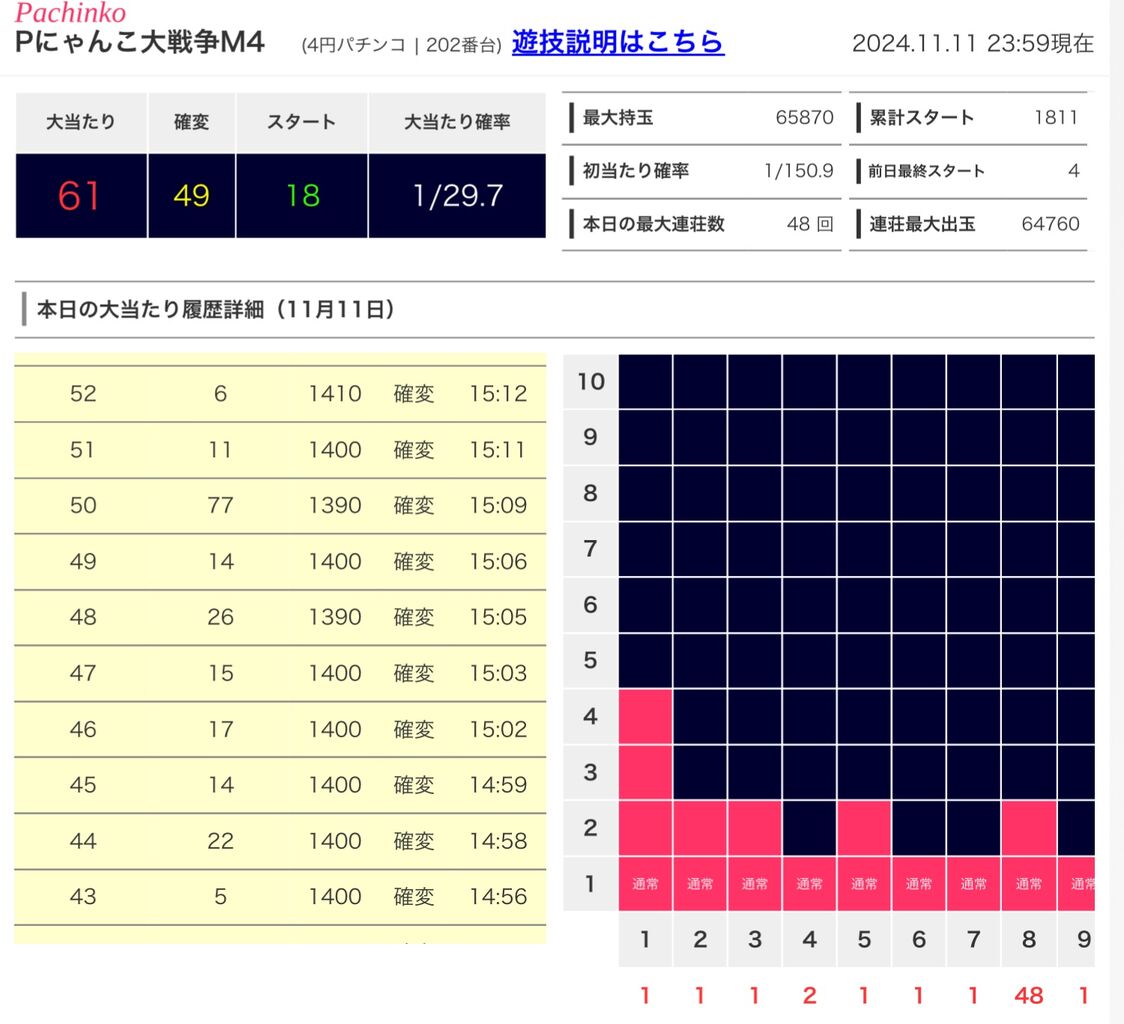Click the 累計スタート value 1811

[x=1056, y=118]
